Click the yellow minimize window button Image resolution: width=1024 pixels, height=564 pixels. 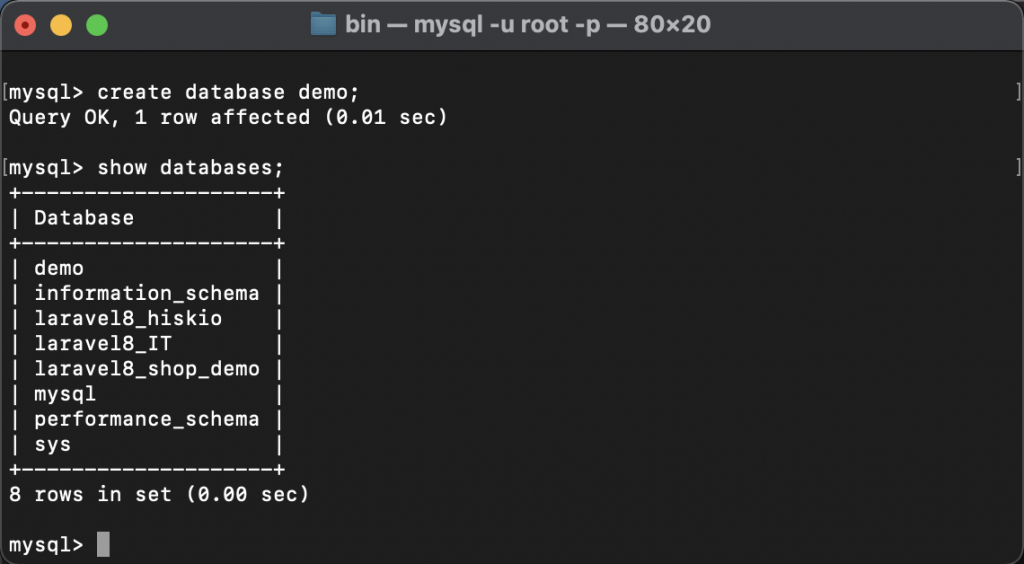60,25
